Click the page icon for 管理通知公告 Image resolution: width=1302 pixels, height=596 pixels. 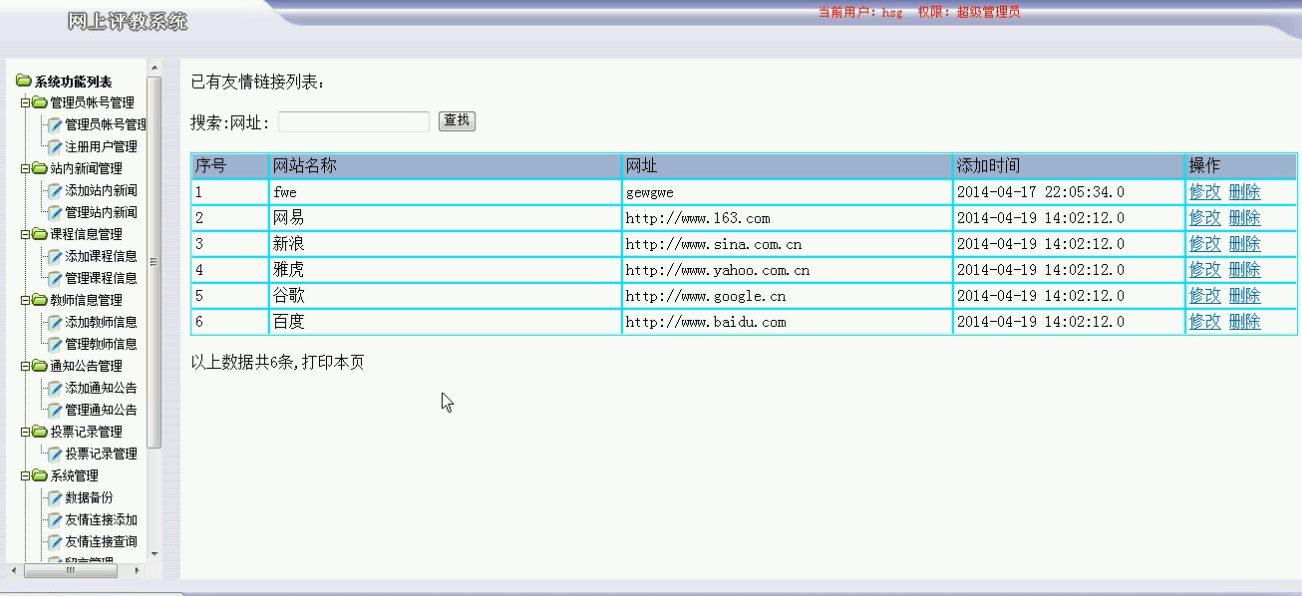pyautogui.click(x=55, y=410)
